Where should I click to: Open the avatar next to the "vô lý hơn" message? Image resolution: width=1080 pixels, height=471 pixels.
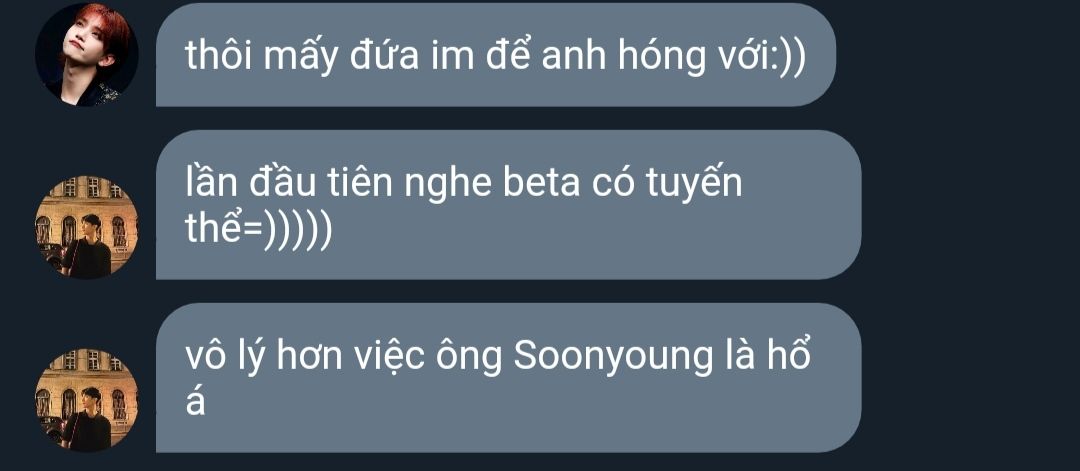click(x=87, y=400)
